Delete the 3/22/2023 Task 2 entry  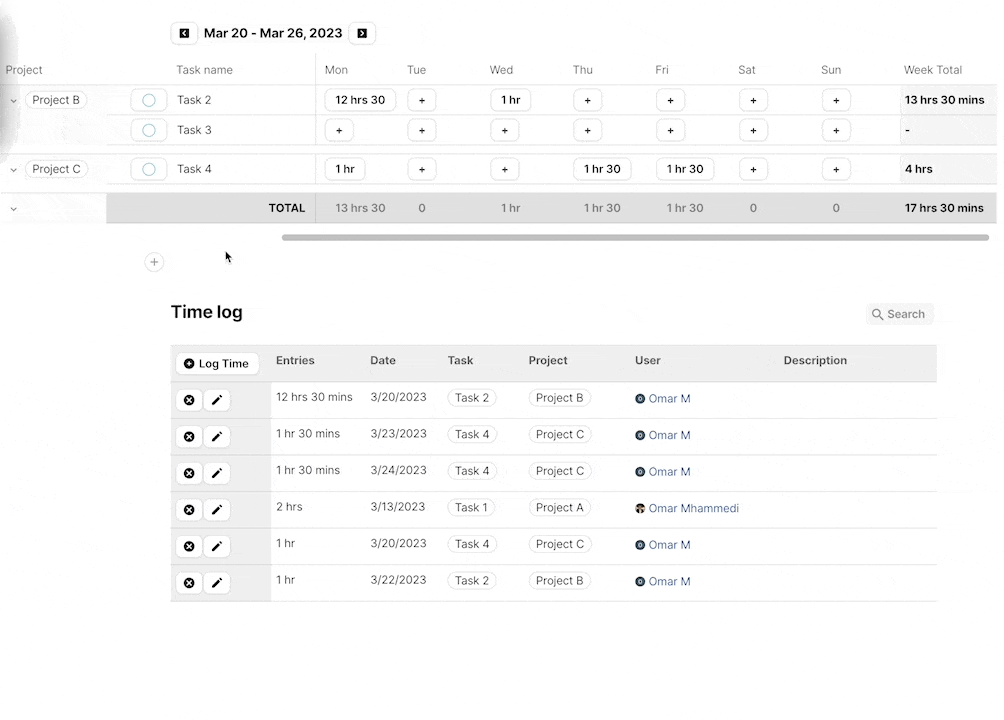coord(188,583)
